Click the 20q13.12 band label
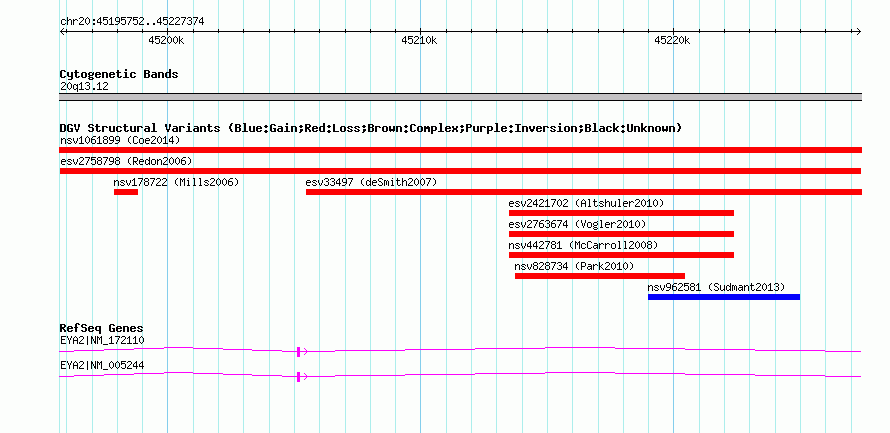Viewport: 890px width, 433px height. (x=84, y=87)
